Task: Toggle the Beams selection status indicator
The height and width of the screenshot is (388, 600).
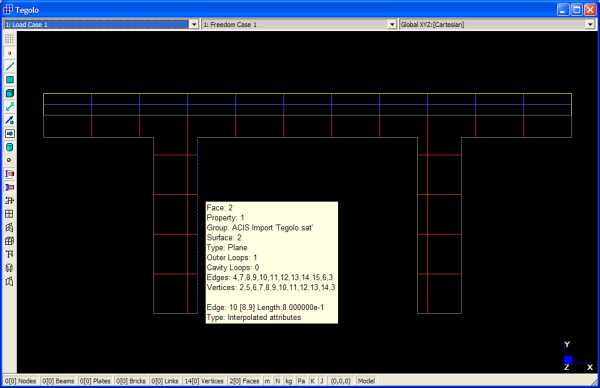Action: click(x=58, y=381)
